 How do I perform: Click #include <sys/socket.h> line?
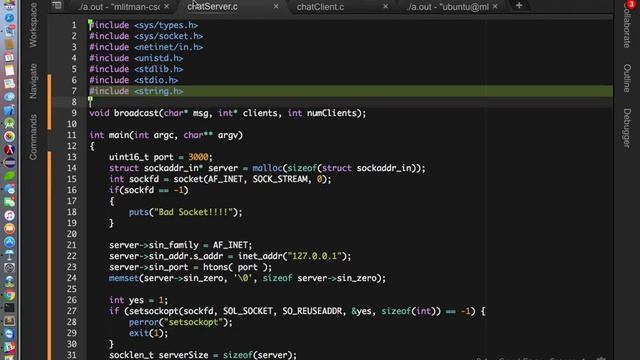click(146, 36)
